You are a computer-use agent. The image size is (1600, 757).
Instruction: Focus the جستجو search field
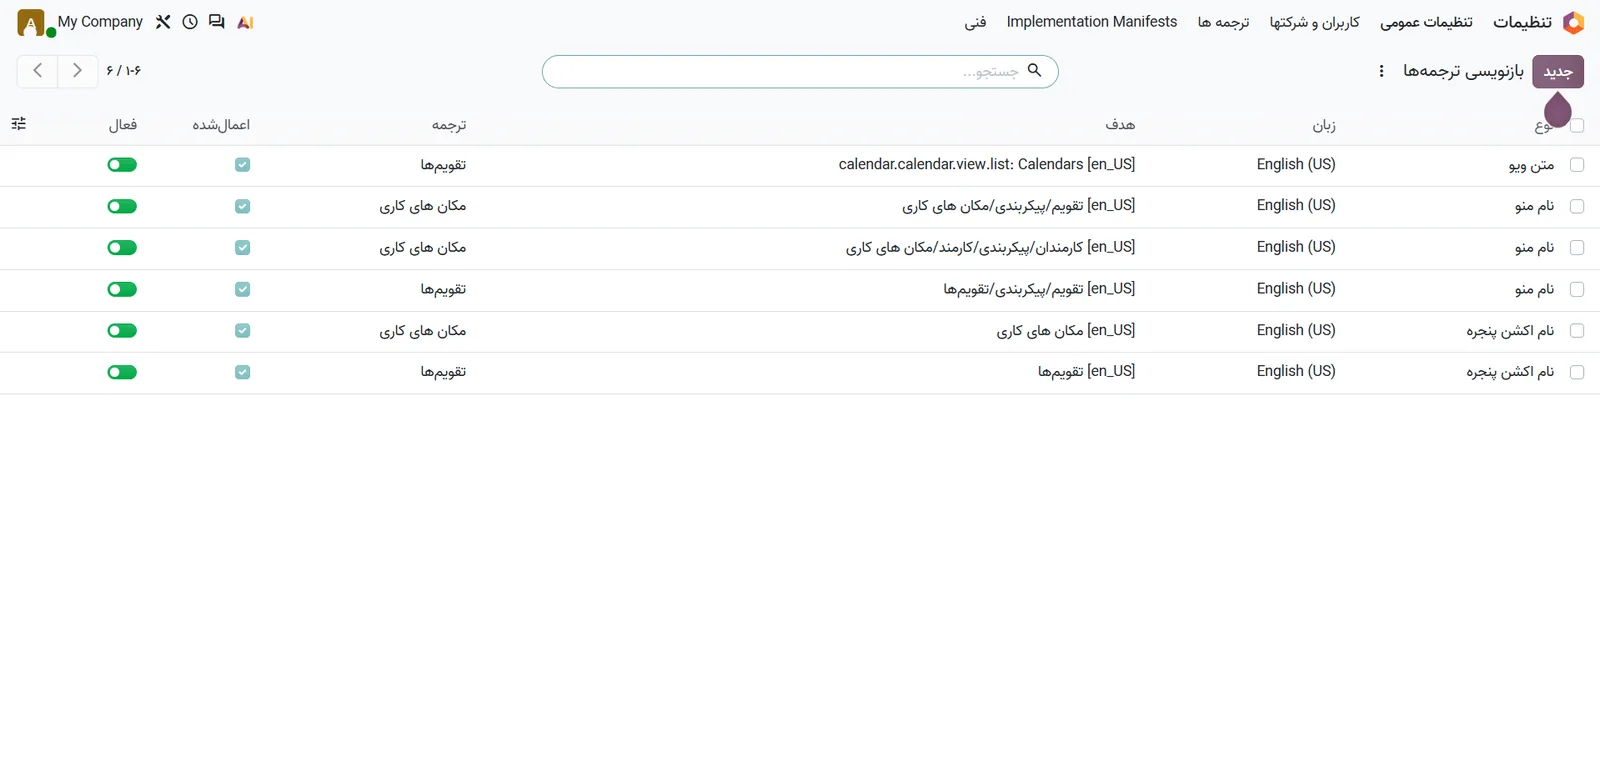[x=800, y=71]
